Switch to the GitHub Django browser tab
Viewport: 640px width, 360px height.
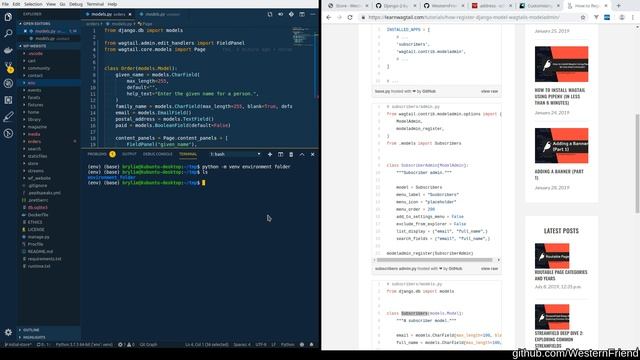[396, 6]
